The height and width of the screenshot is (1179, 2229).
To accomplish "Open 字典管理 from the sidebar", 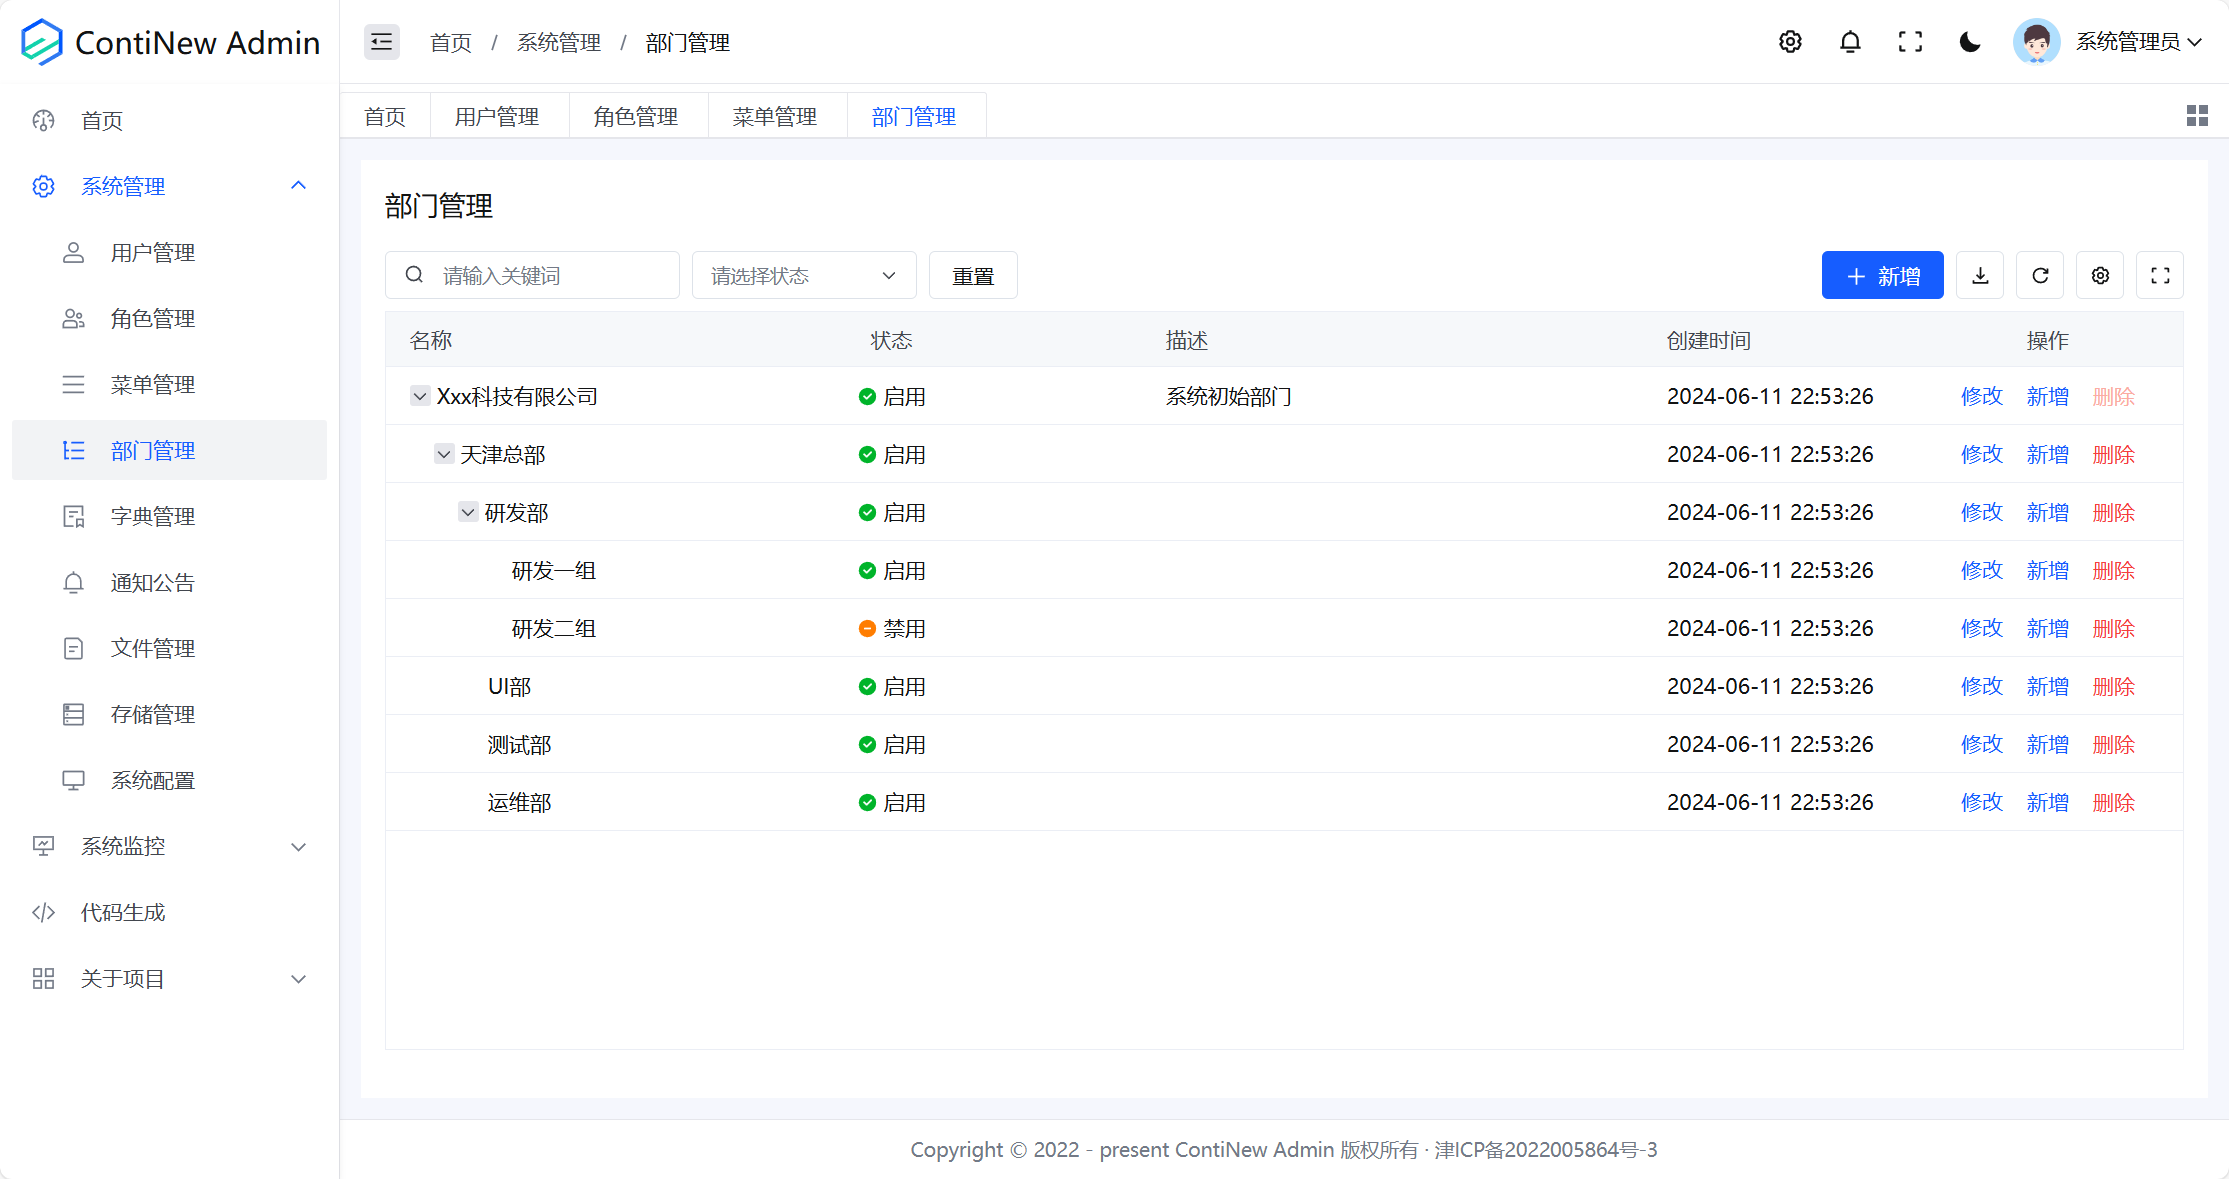I will click(x=153, y=516).
